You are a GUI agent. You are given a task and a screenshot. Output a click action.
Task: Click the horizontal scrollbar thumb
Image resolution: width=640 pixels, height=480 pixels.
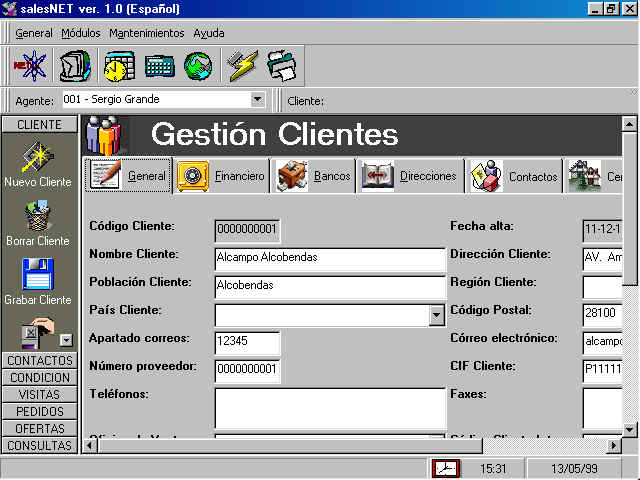click(290, 445)
